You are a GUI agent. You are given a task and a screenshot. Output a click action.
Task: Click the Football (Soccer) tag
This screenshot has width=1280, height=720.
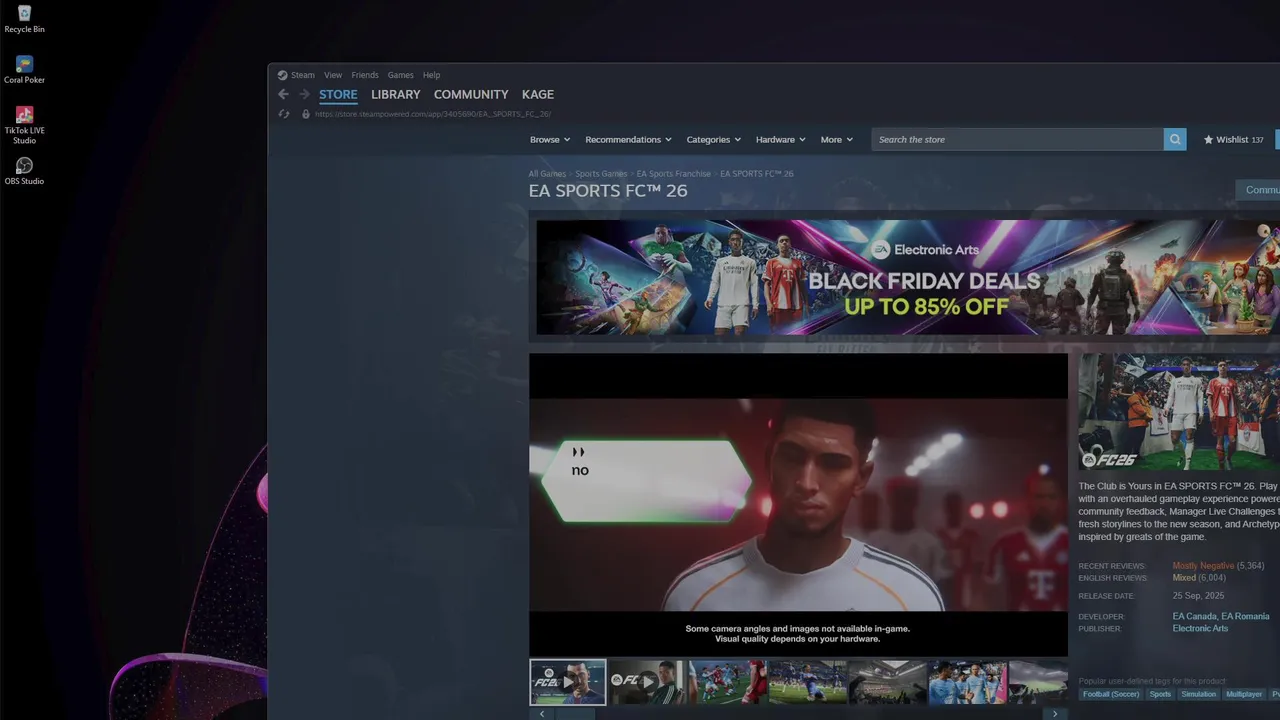click(1110, 694)
